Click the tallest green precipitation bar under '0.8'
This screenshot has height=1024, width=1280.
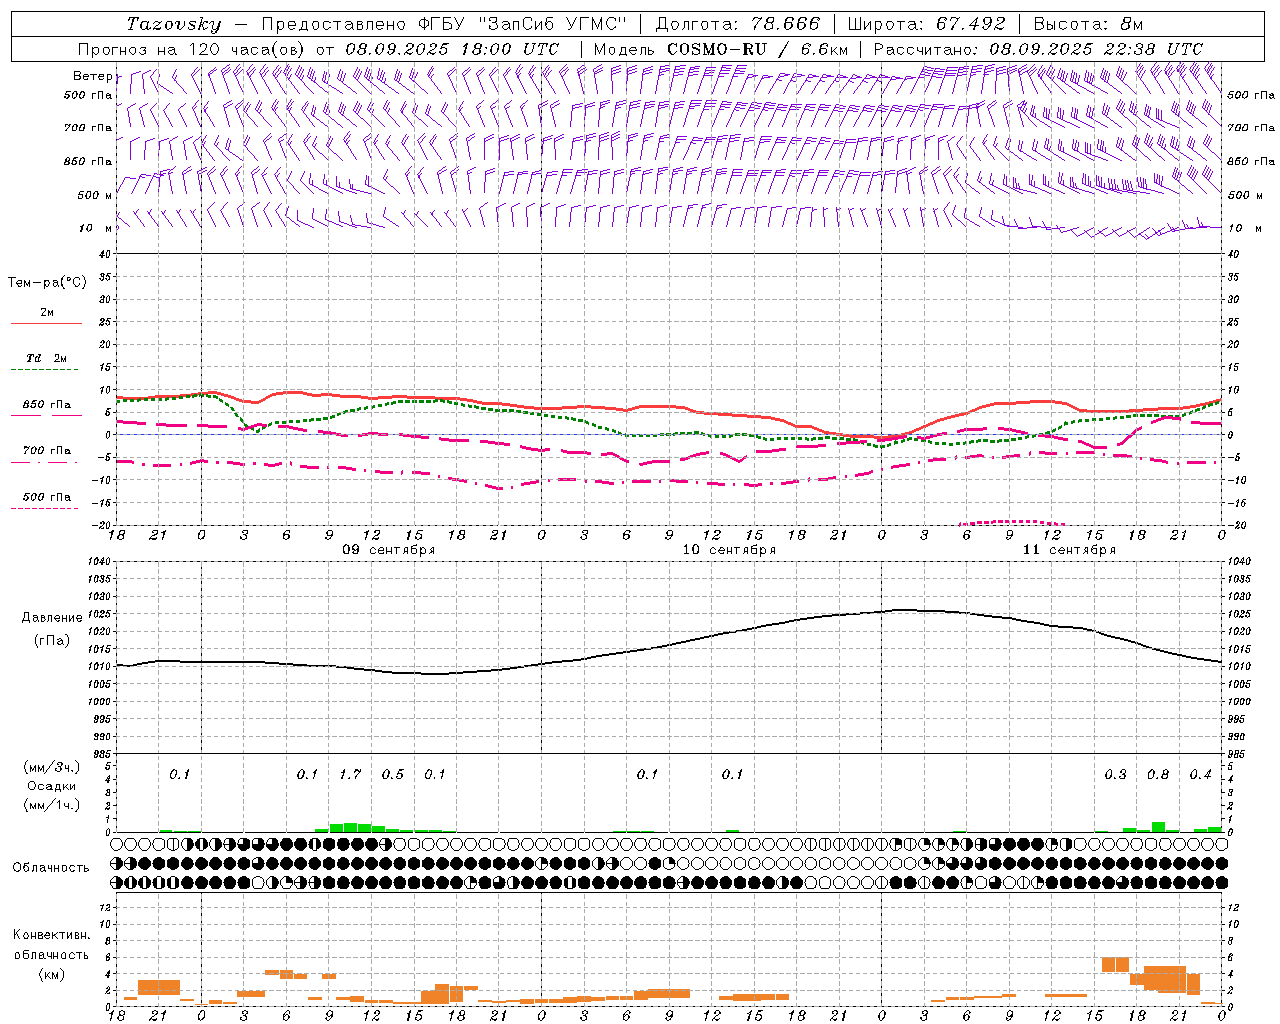click(1158, 827)
